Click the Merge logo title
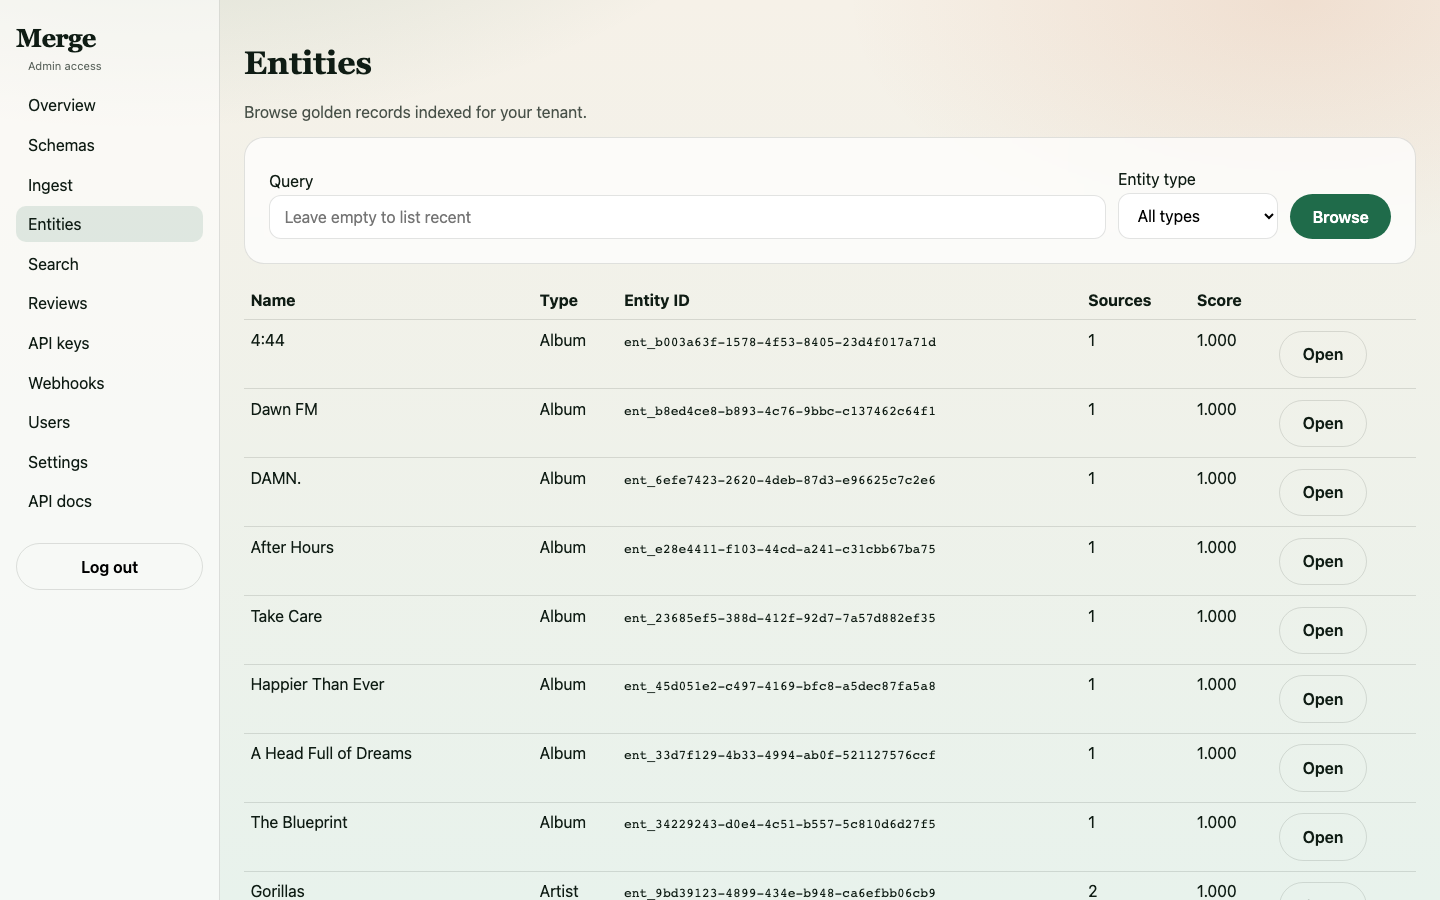The width and height of the screenshot is (1440, 900). 56,39
